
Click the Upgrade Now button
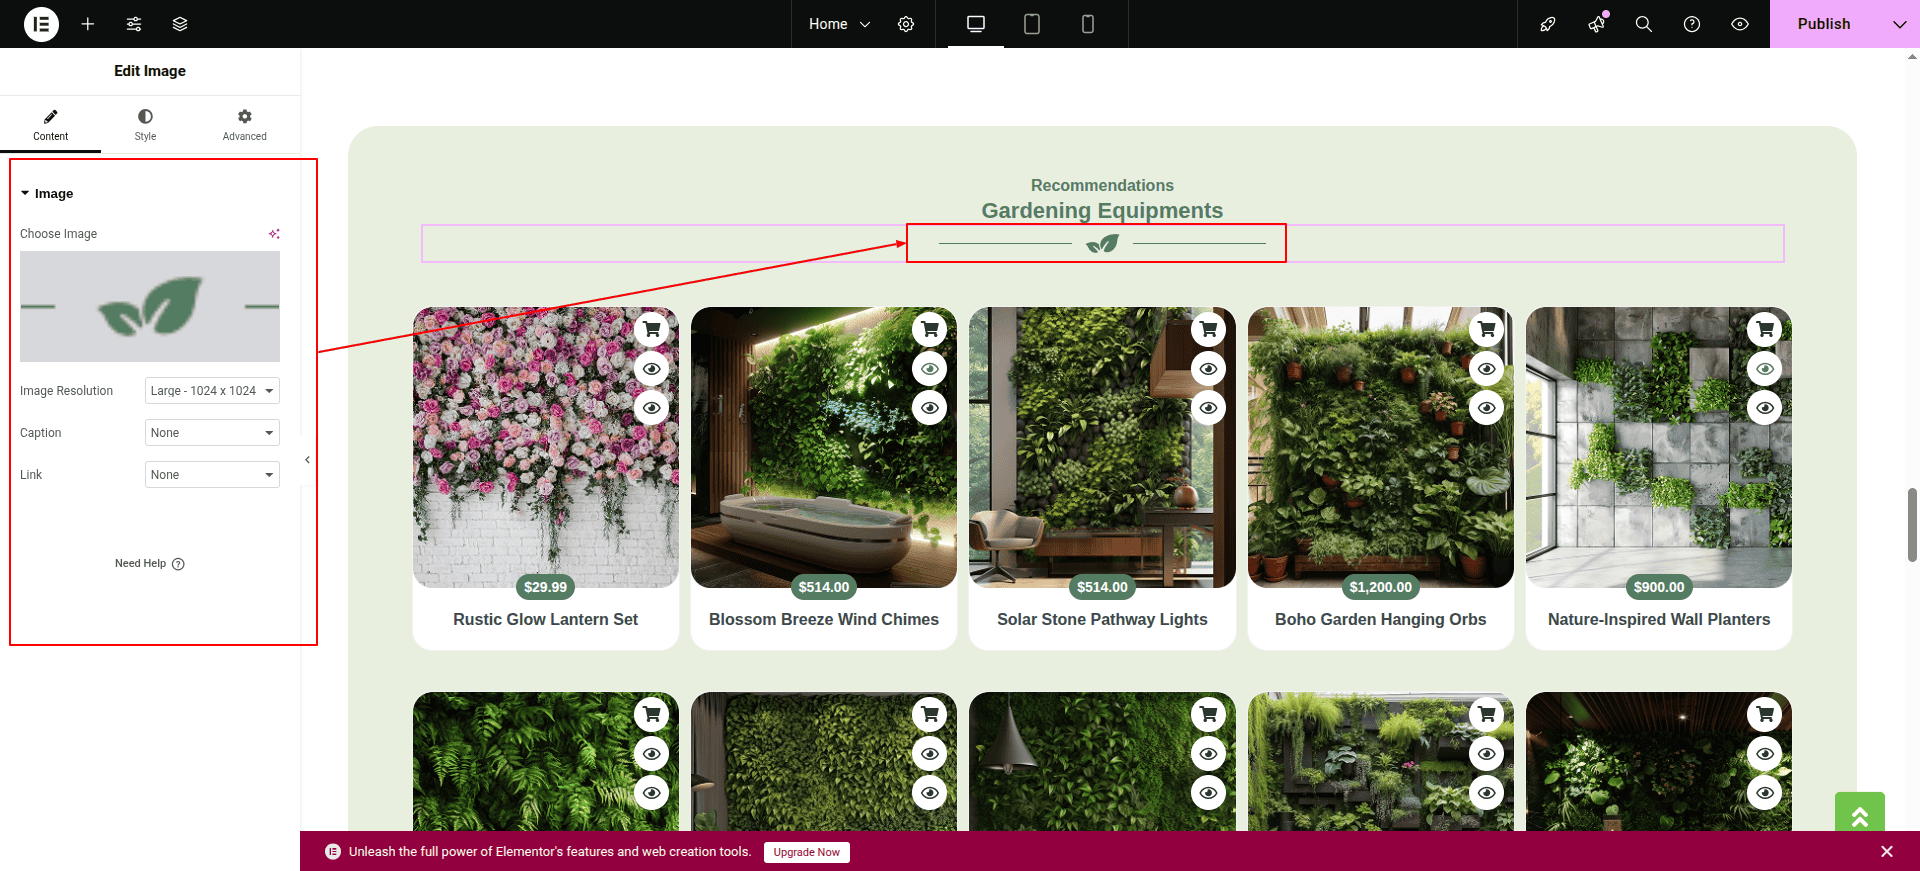(x=807, y=852)
